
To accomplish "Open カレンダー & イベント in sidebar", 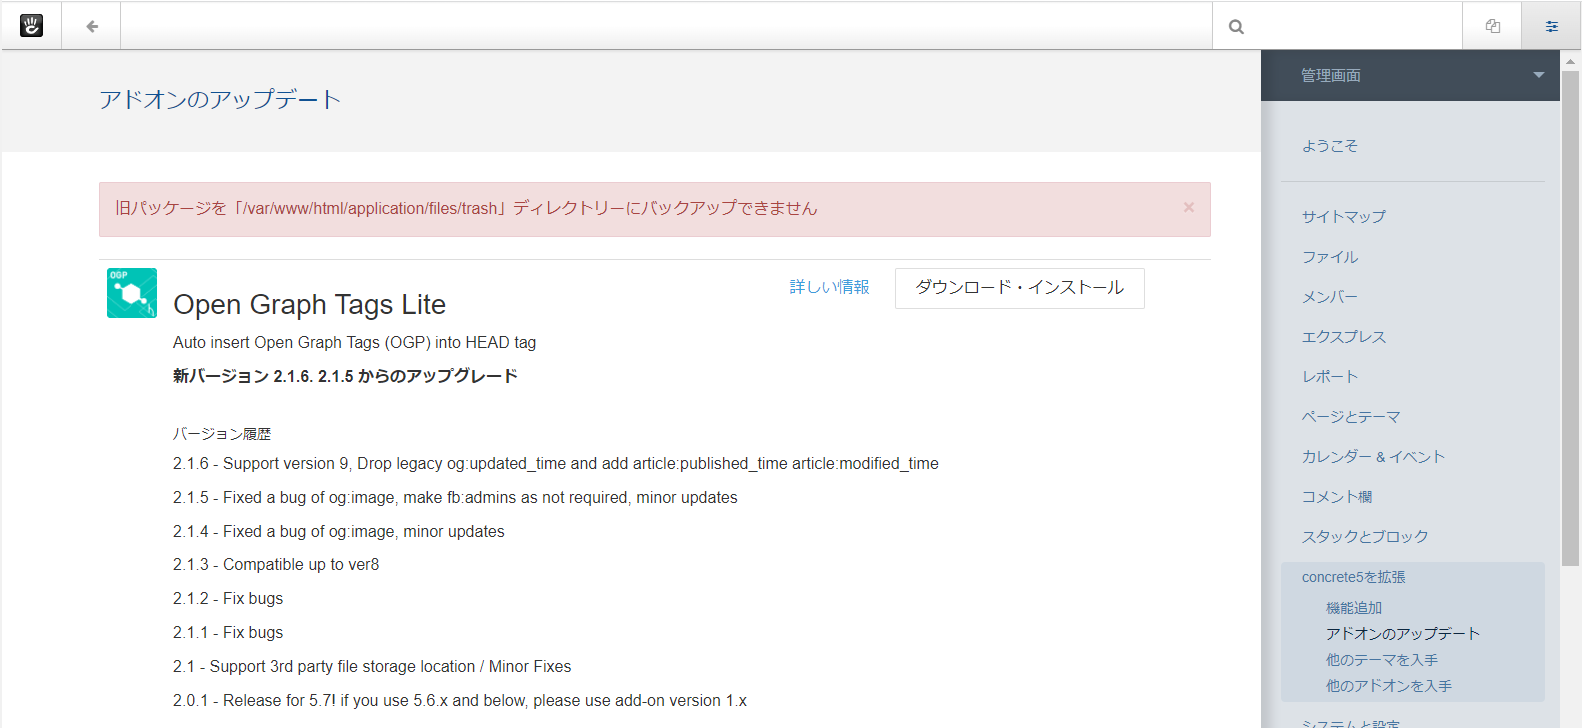I will (x=1373, y=457).
